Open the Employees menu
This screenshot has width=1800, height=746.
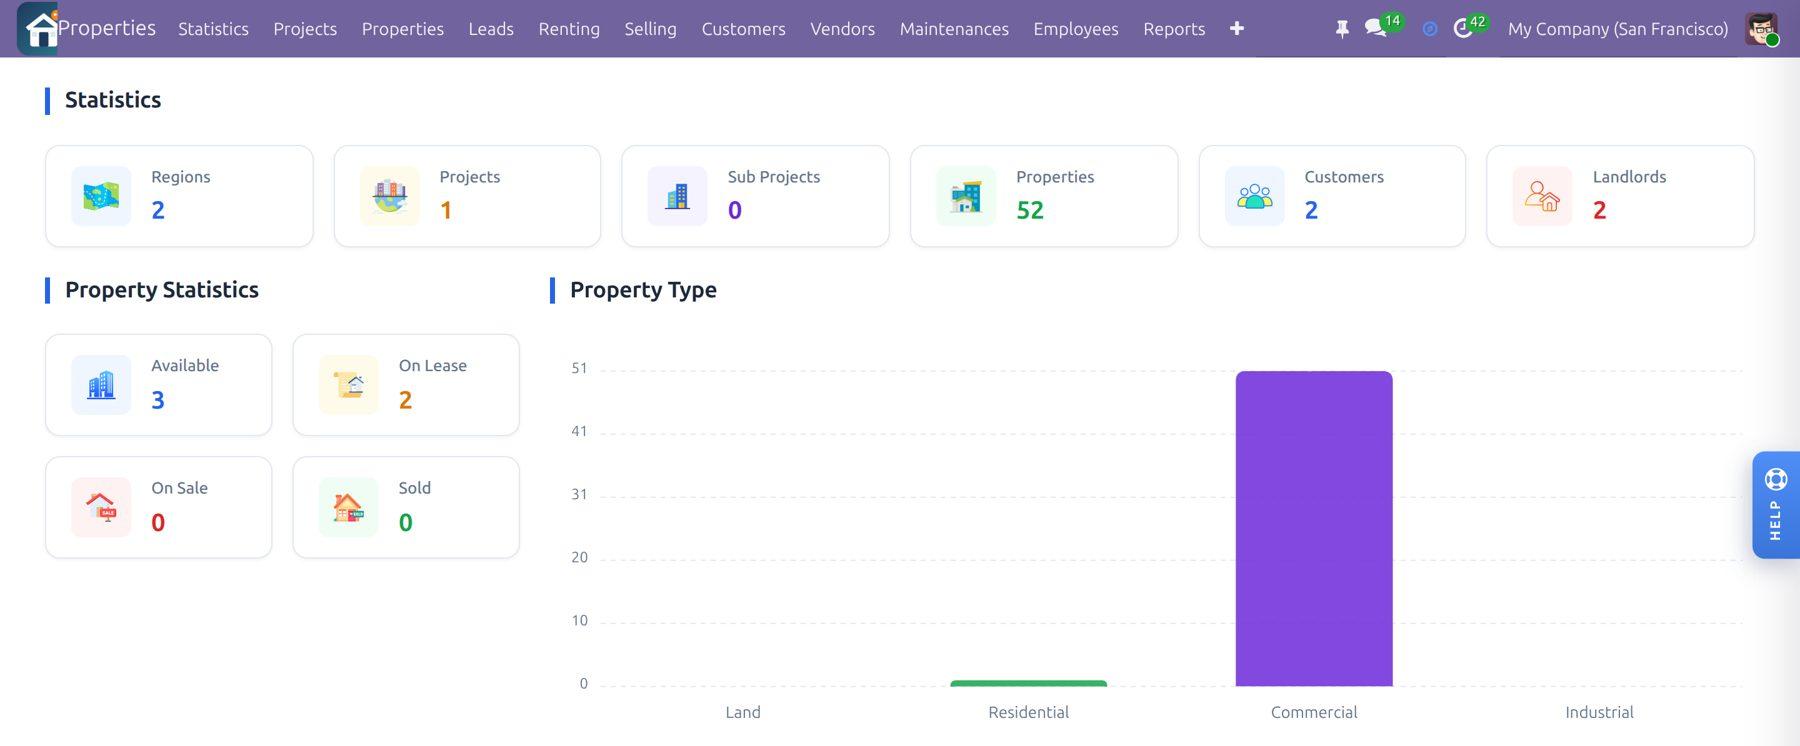pos(1076,29)
